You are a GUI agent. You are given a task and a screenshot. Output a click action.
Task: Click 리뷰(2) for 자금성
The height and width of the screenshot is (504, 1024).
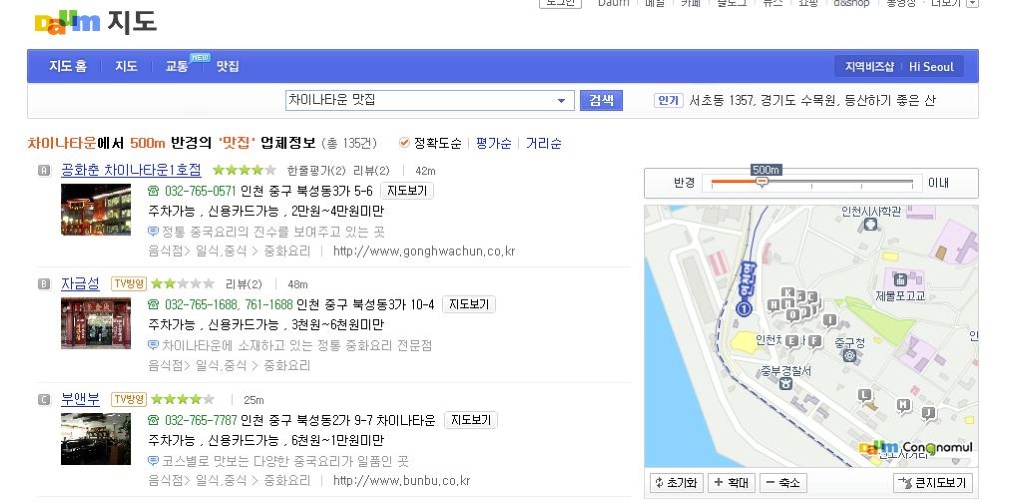click(244, 284)
